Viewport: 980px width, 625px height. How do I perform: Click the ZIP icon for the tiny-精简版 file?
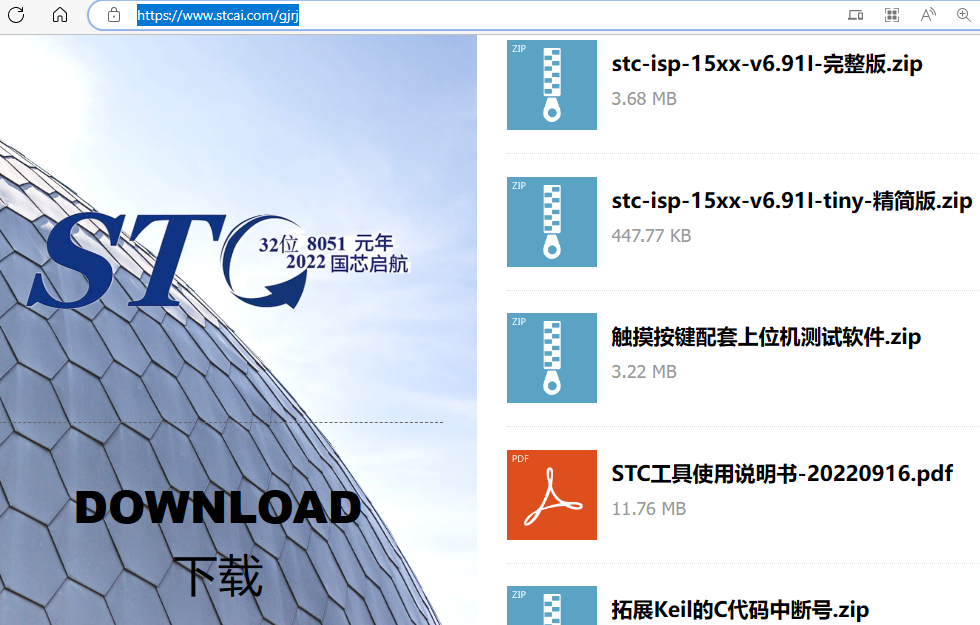pyautogui.click(x=552, y=222)
